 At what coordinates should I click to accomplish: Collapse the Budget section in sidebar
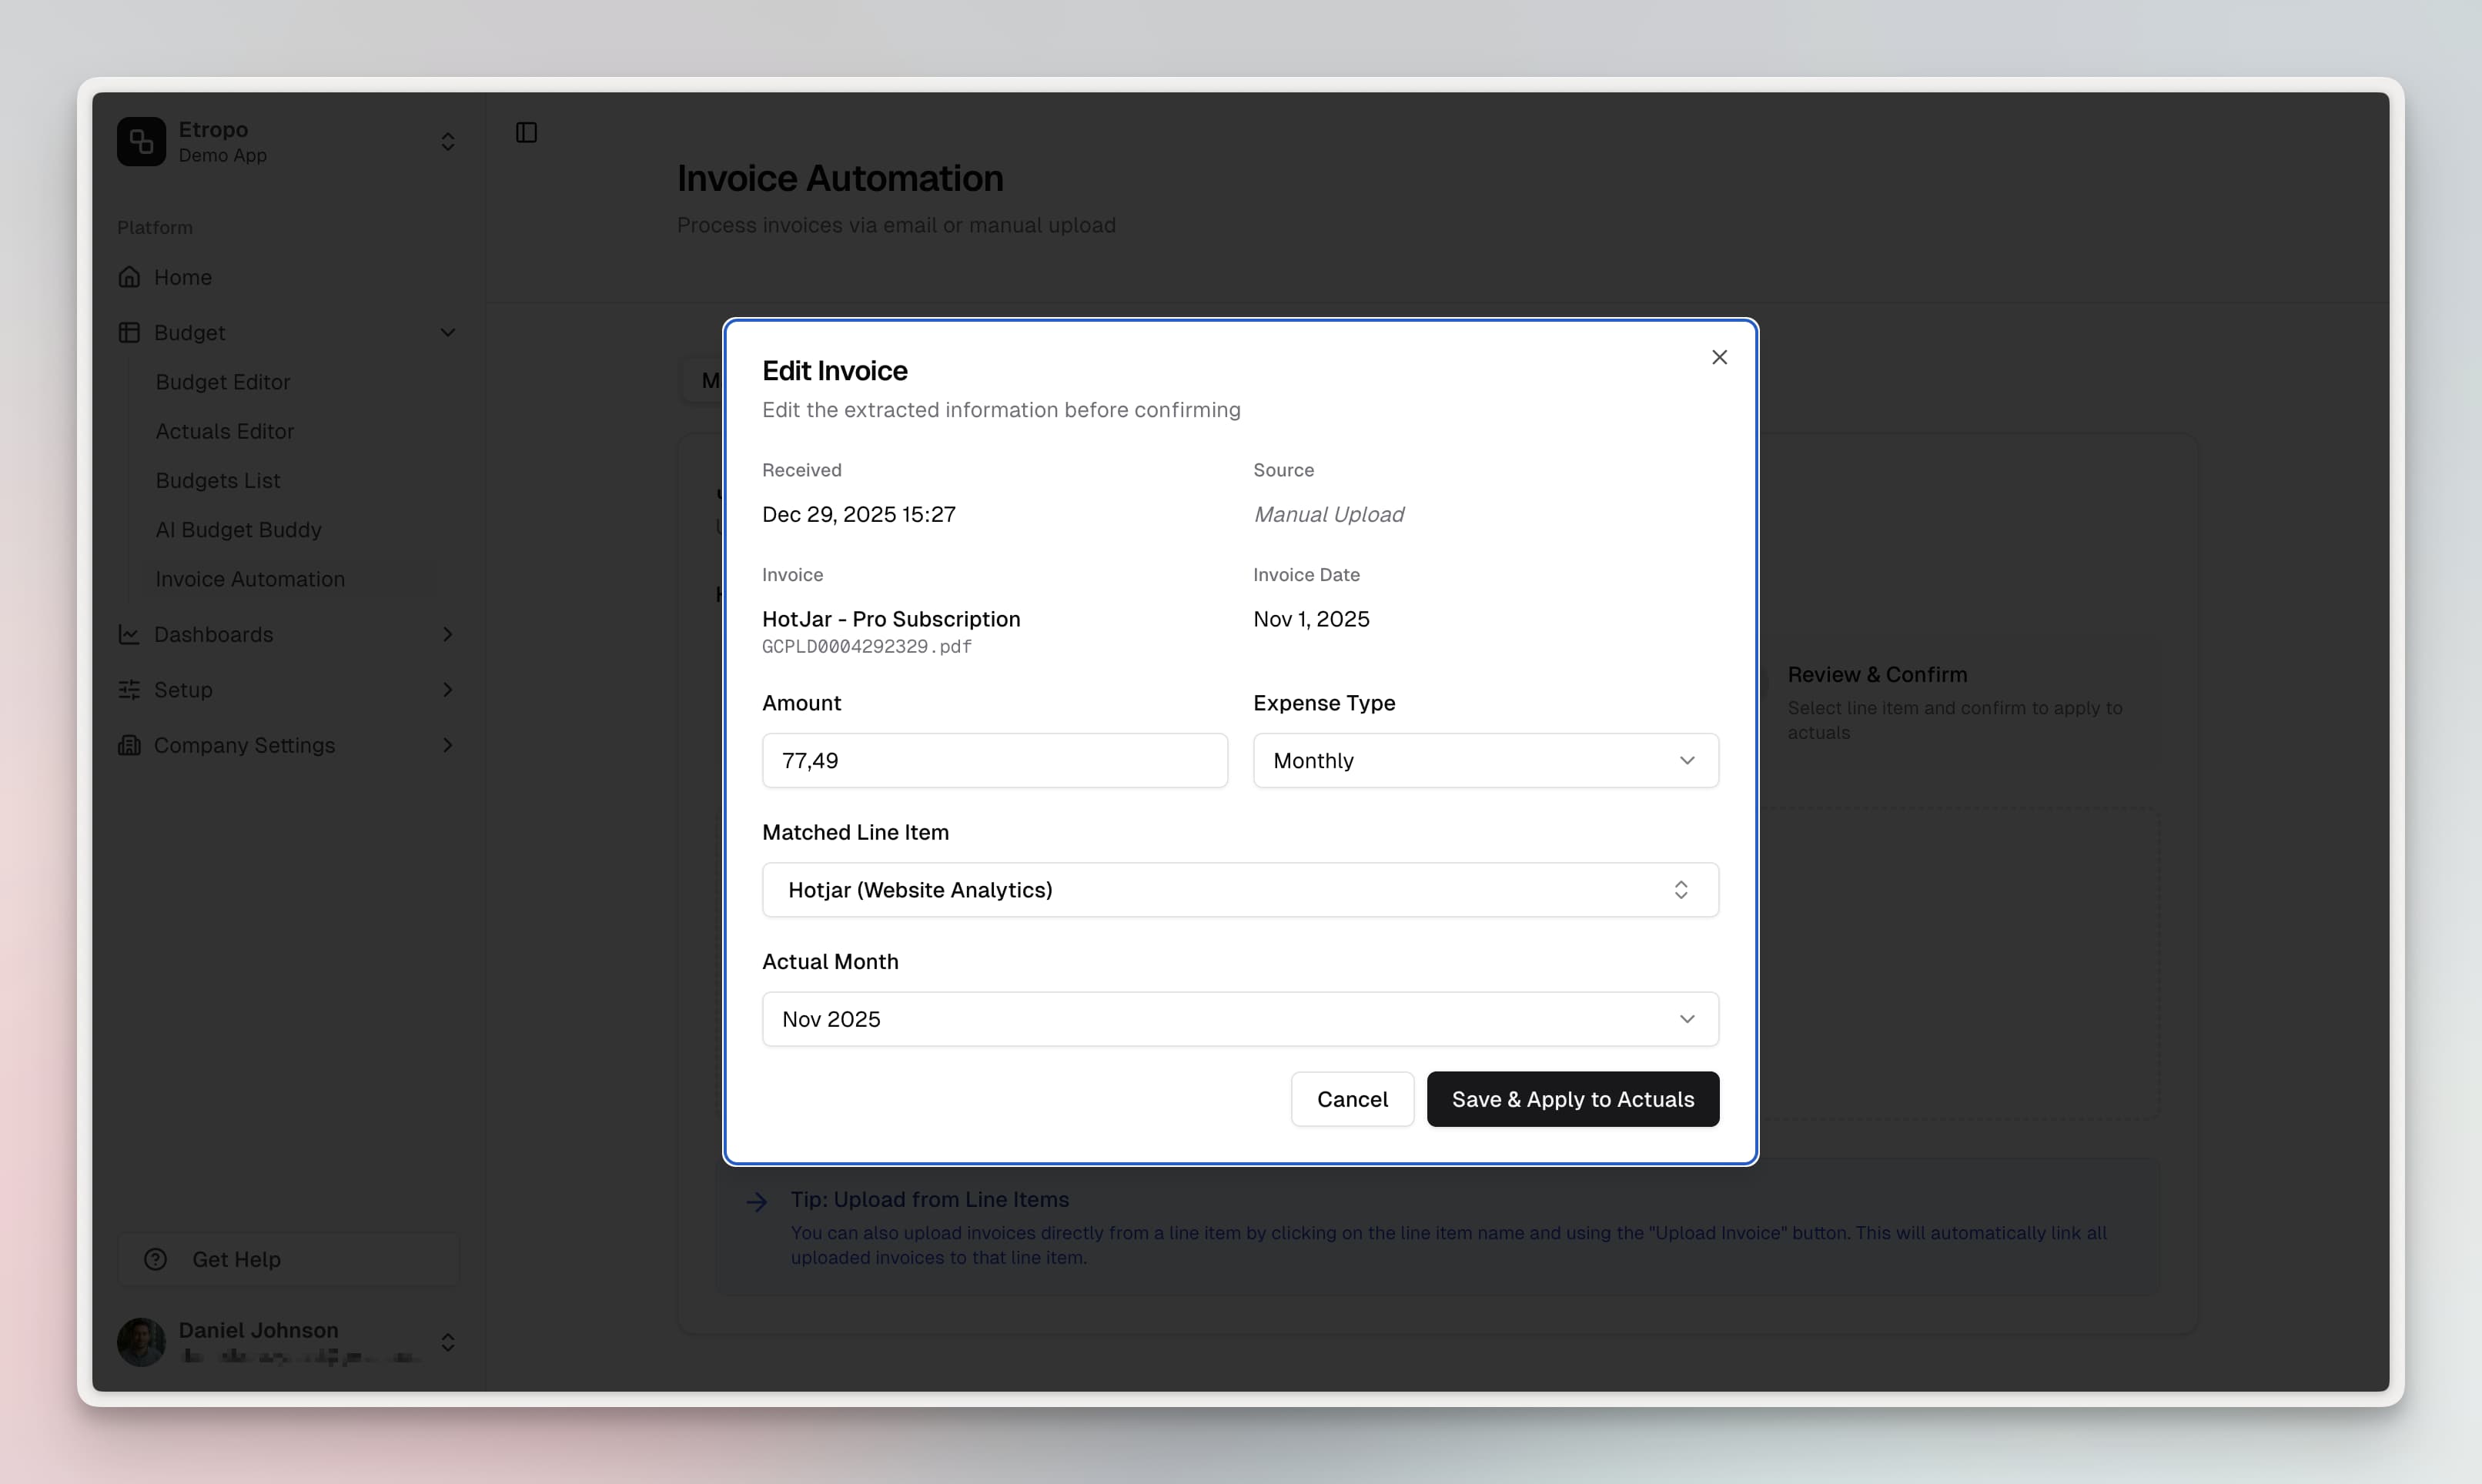click(448, 332)
